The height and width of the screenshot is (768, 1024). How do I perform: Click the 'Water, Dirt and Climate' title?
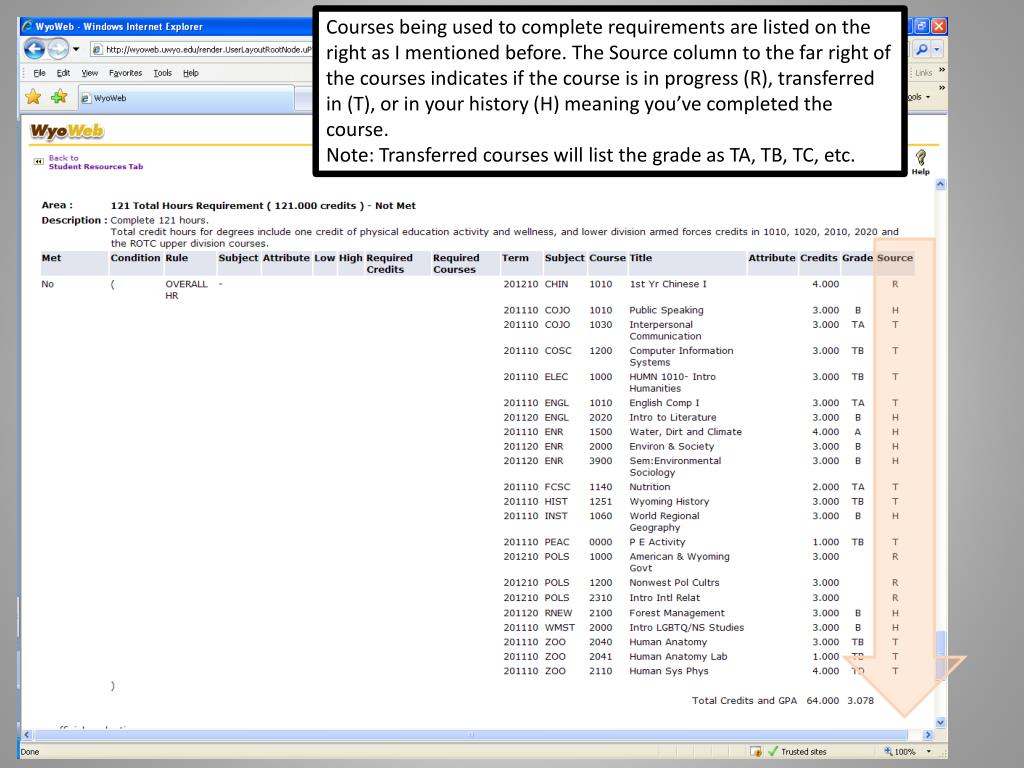pyautogui.click(x=686, y=432)
